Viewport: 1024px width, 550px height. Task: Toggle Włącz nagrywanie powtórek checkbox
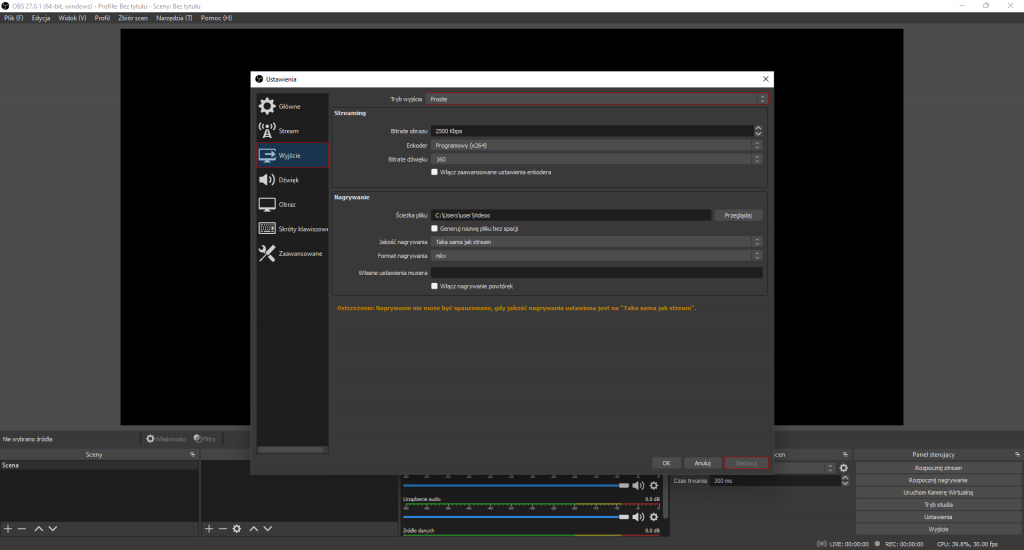[x=434, y=286]
